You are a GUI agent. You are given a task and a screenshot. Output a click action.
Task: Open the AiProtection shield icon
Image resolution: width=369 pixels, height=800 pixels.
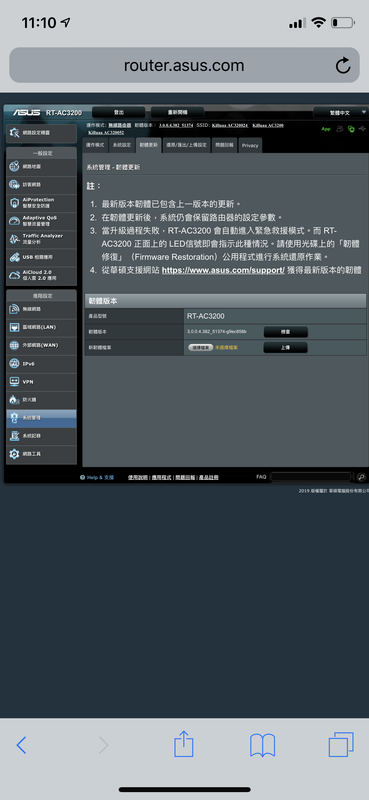click(14, 203)
